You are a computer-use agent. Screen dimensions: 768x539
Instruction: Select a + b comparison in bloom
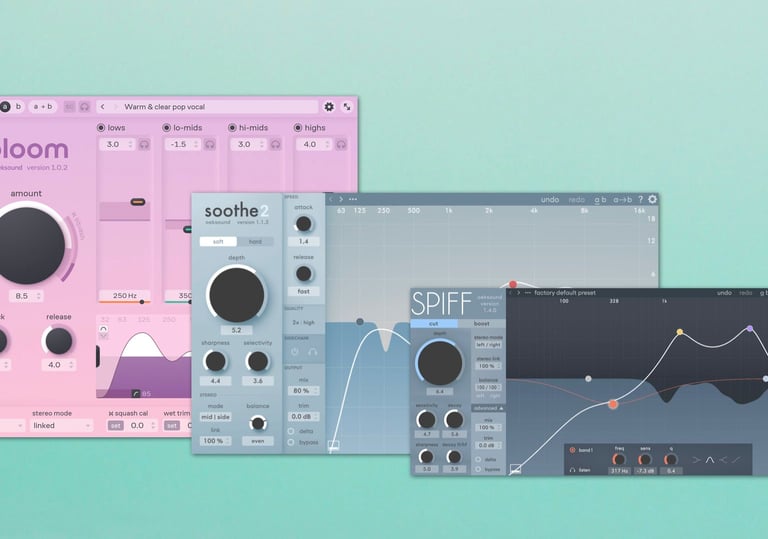43,106
